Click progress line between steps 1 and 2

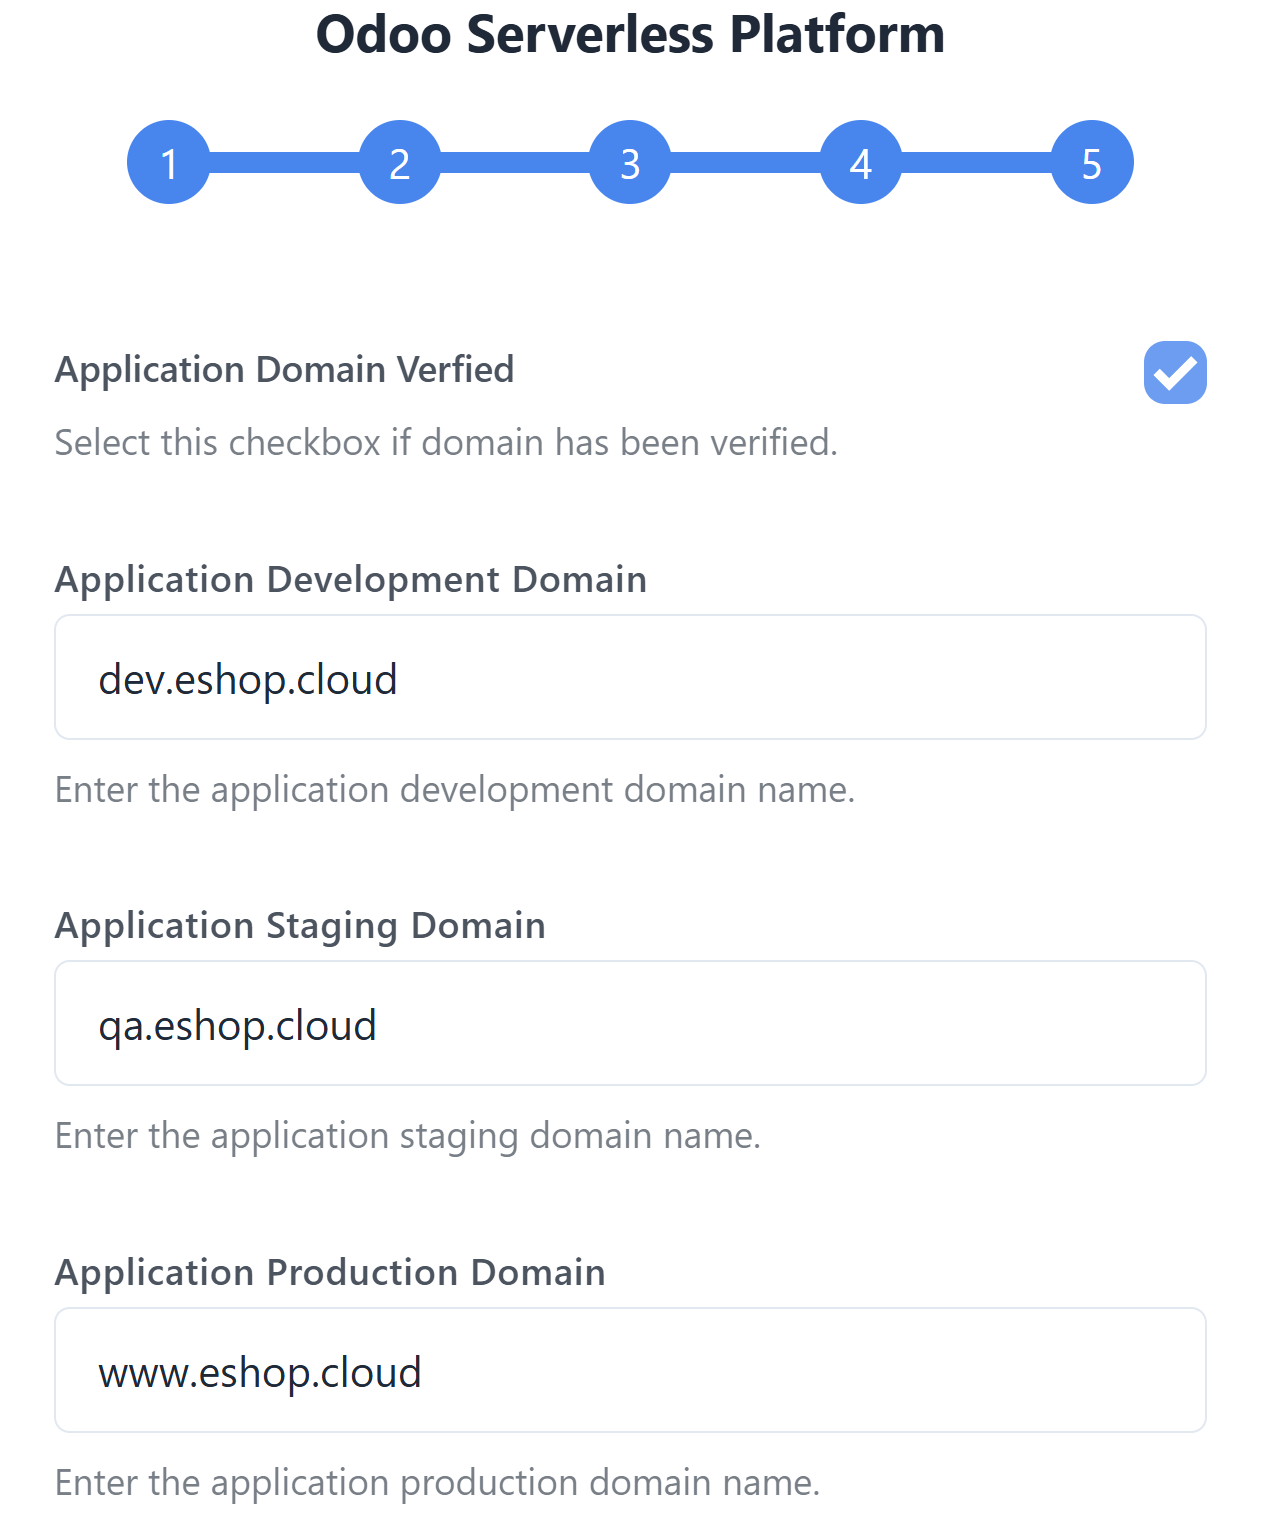[x=284, y=162]
